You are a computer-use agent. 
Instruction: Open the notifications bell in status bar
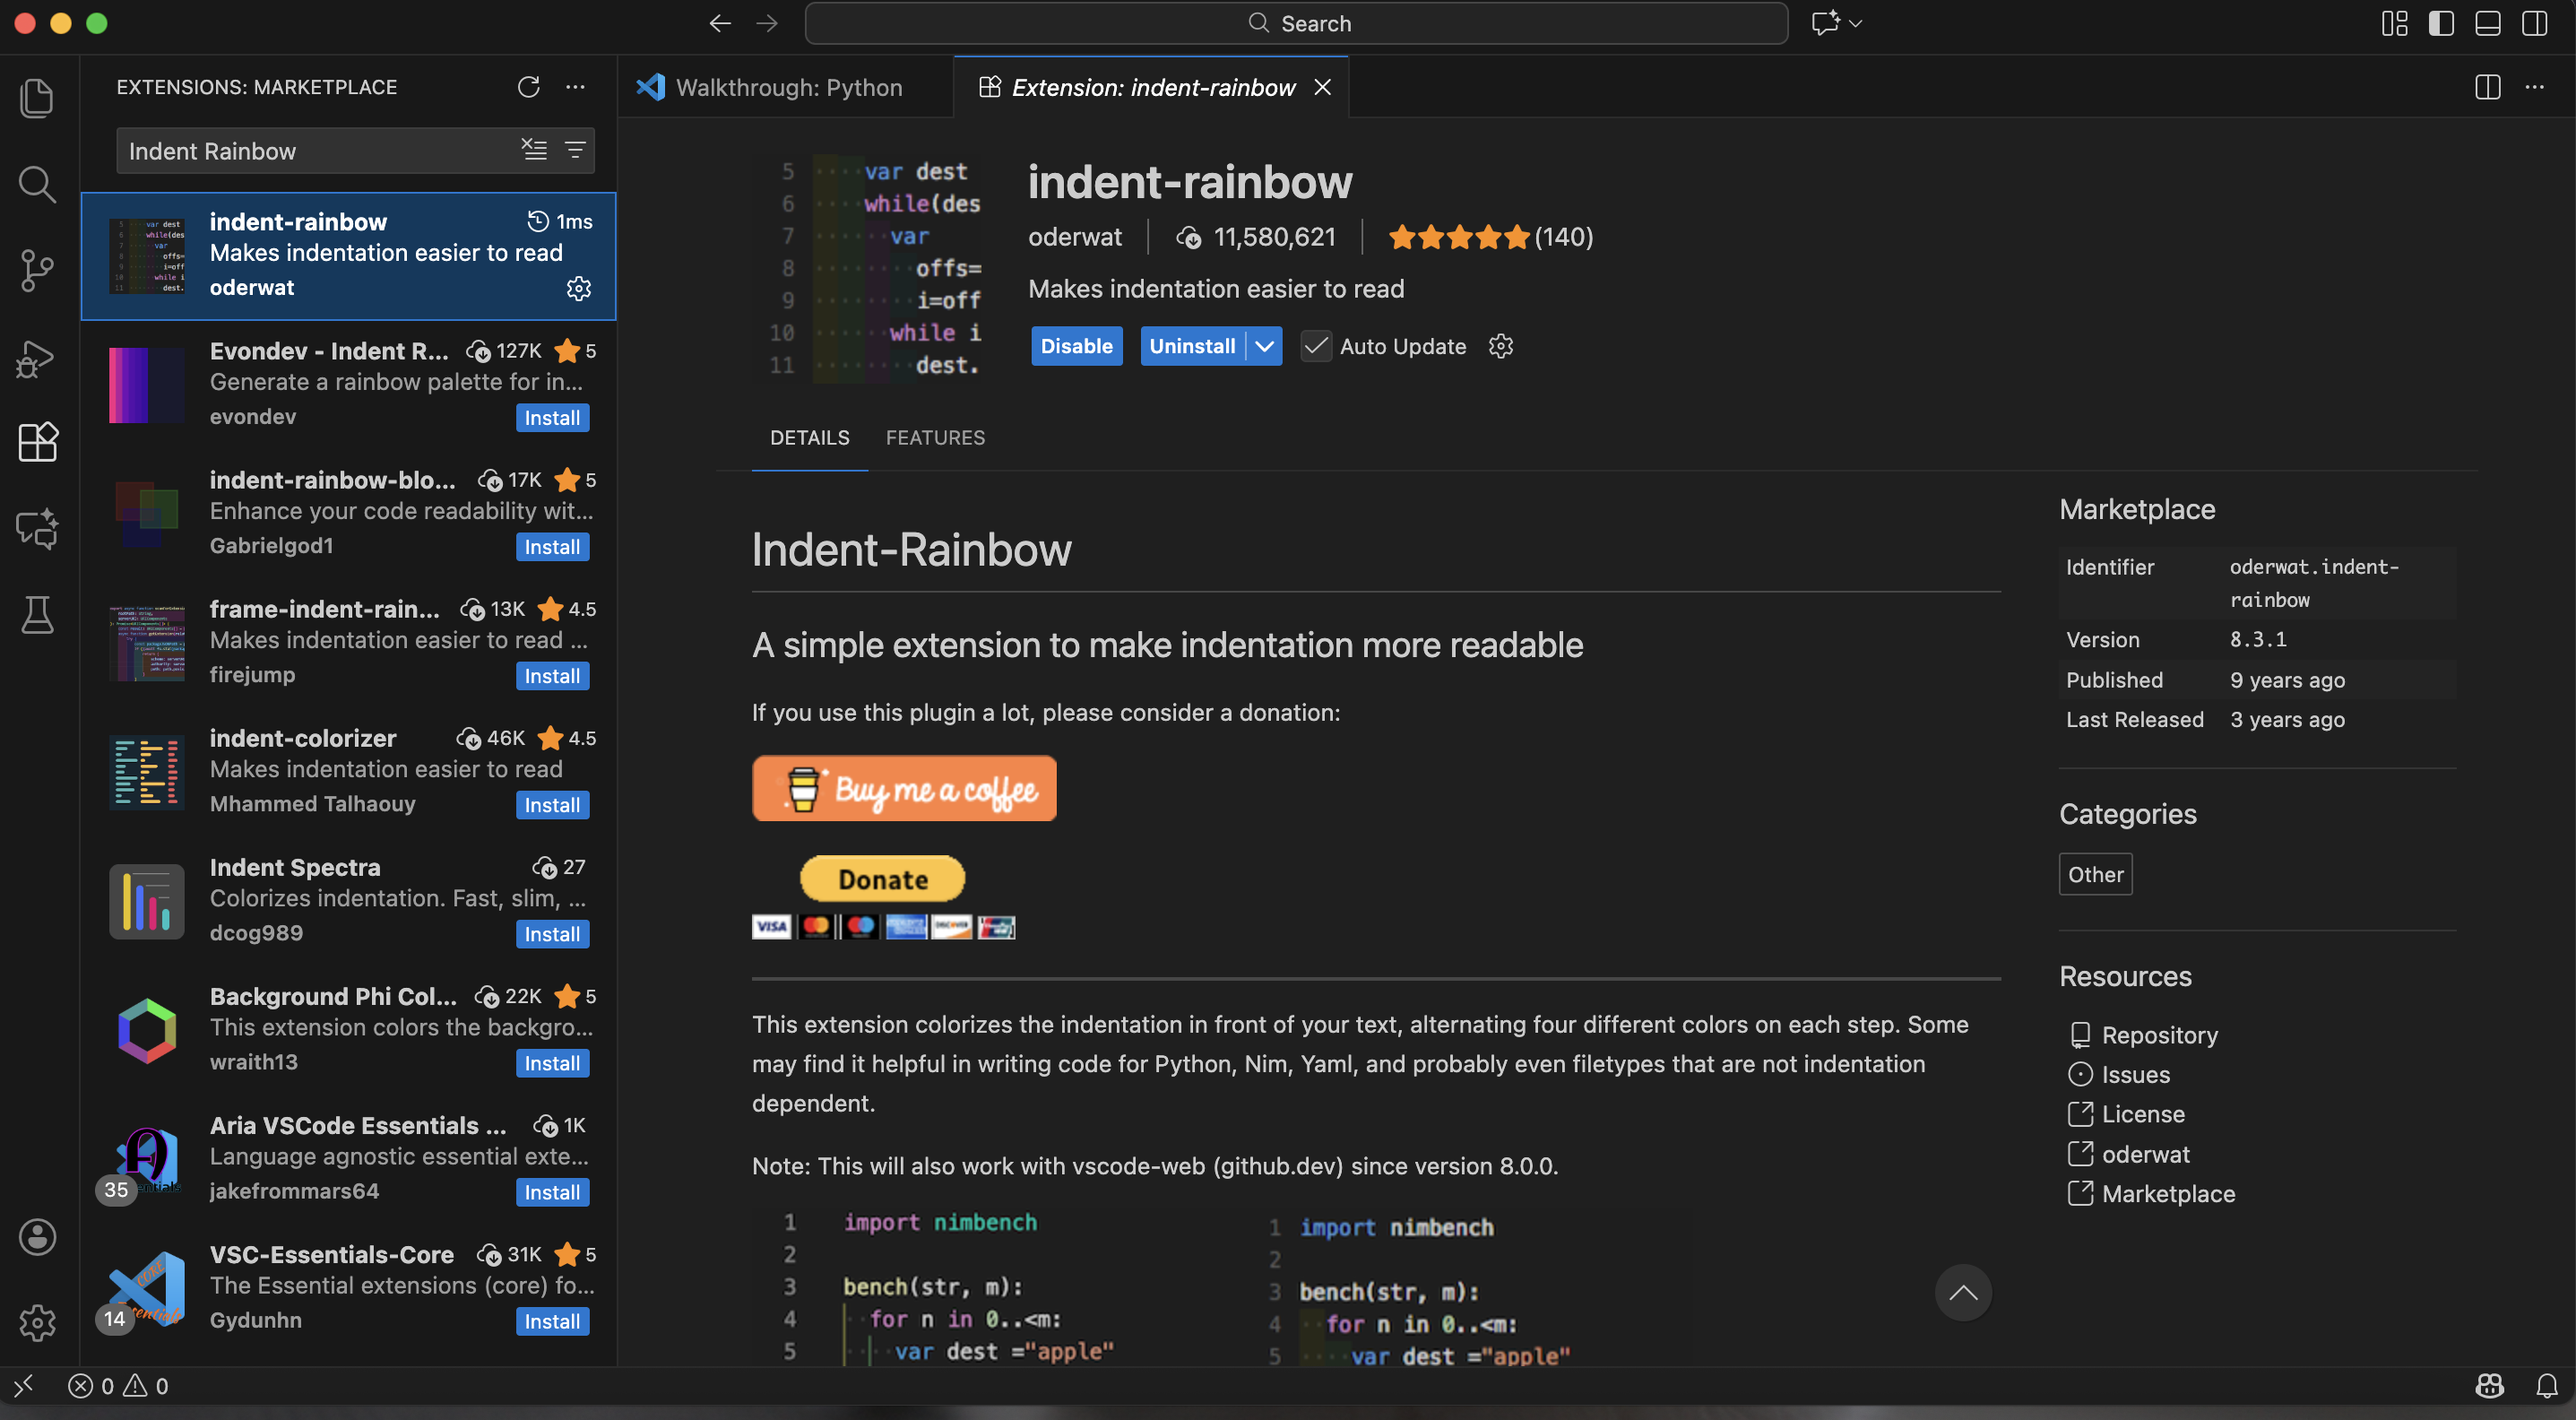click(x=2547, y=1385)
